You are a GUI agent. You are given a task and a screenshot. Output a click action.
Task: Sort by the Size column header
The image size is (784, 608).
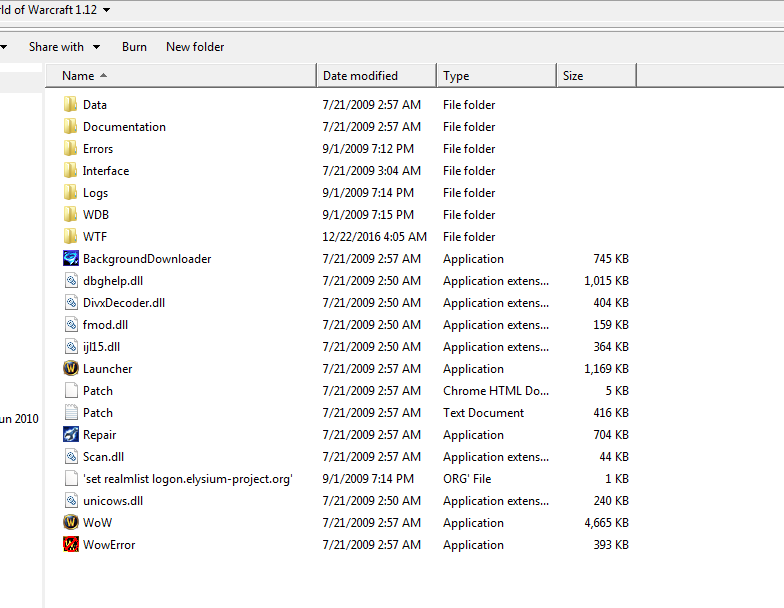(596, 76)
